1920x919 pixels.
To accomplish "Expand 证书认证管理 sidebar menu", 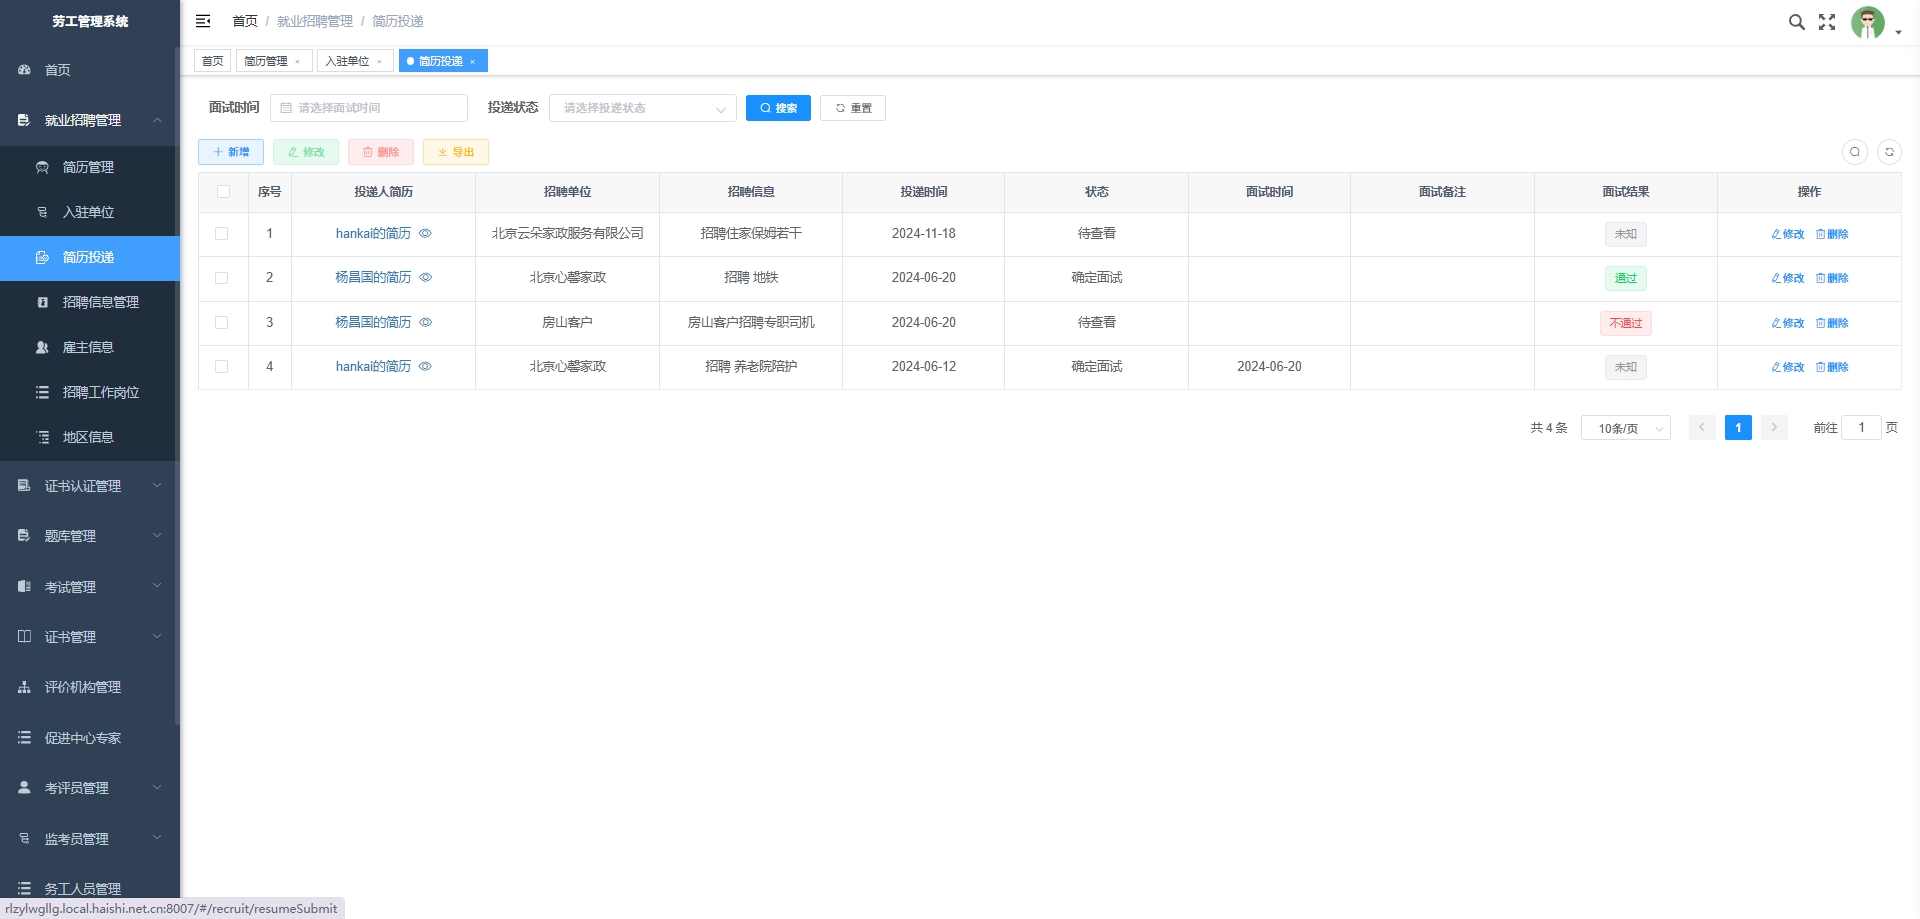I will (x=90, y=486).
